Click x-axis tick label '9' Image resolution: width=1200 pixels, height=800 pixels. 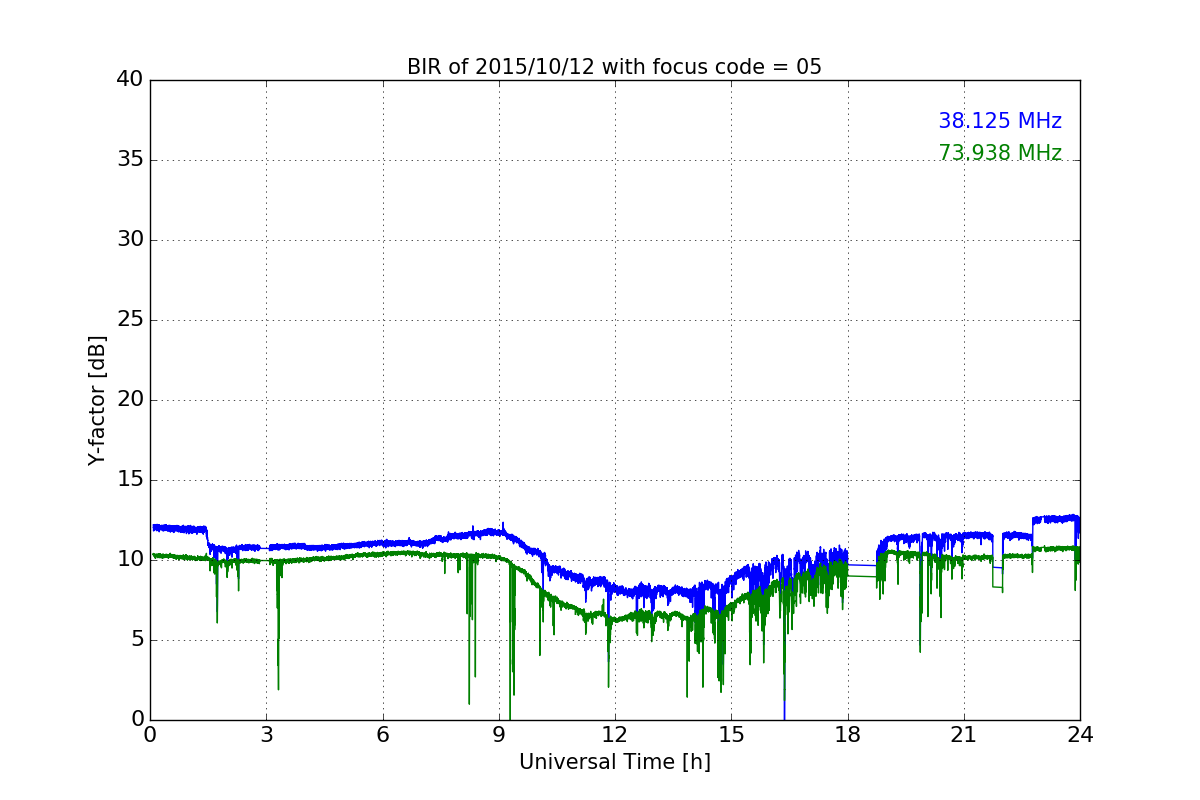click(x=499, y=735)
